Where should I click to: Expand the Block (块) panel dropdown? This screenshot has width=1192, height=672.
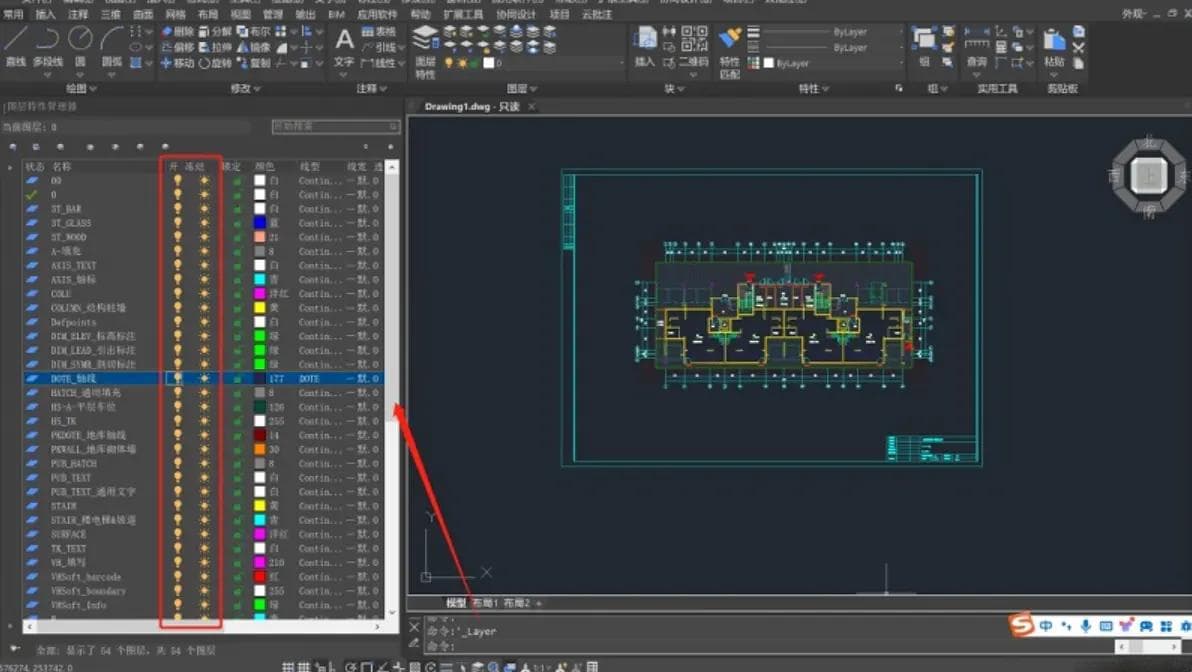(x=674, y=89)
